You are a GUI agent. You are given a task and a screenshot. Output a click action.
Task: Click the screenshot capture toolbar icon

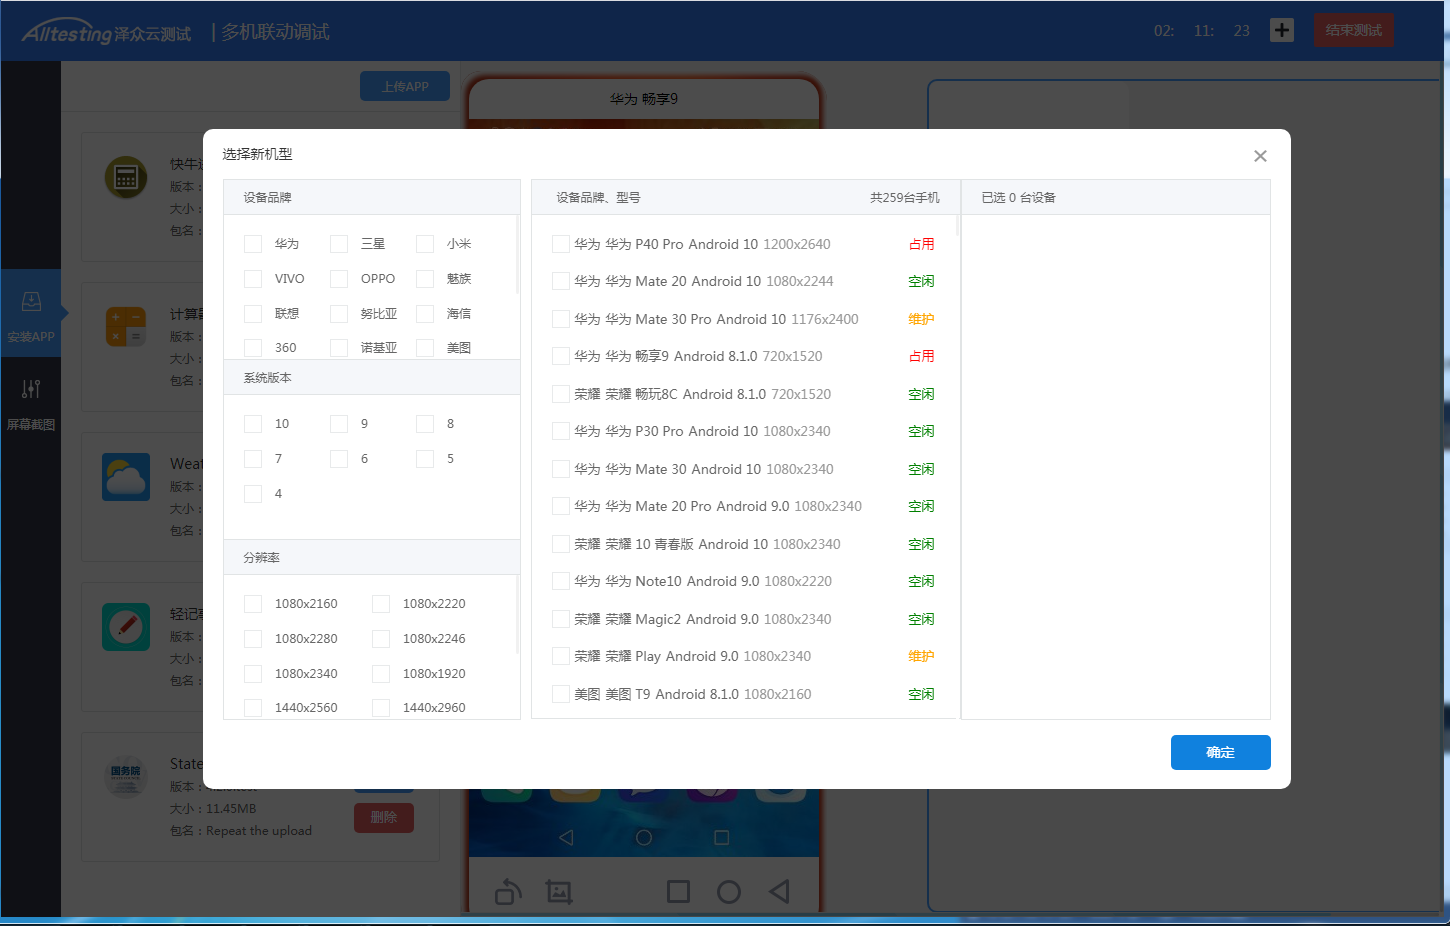pyautogui.click(x=559, y=891)
